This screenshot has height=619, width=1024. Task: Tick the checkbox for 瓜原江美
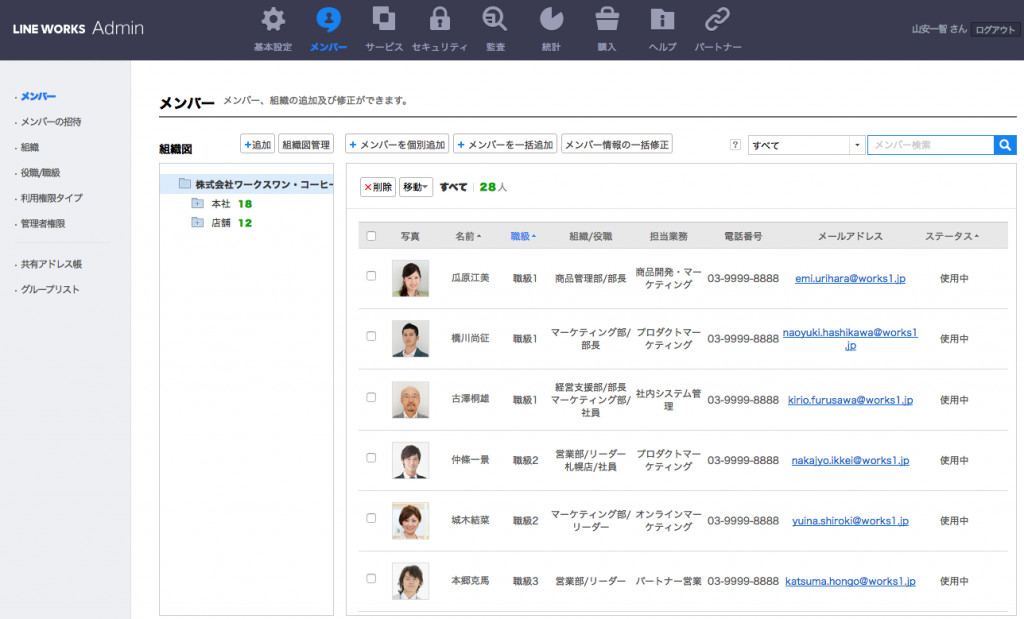pyautogui.click(x=371, y=276)
